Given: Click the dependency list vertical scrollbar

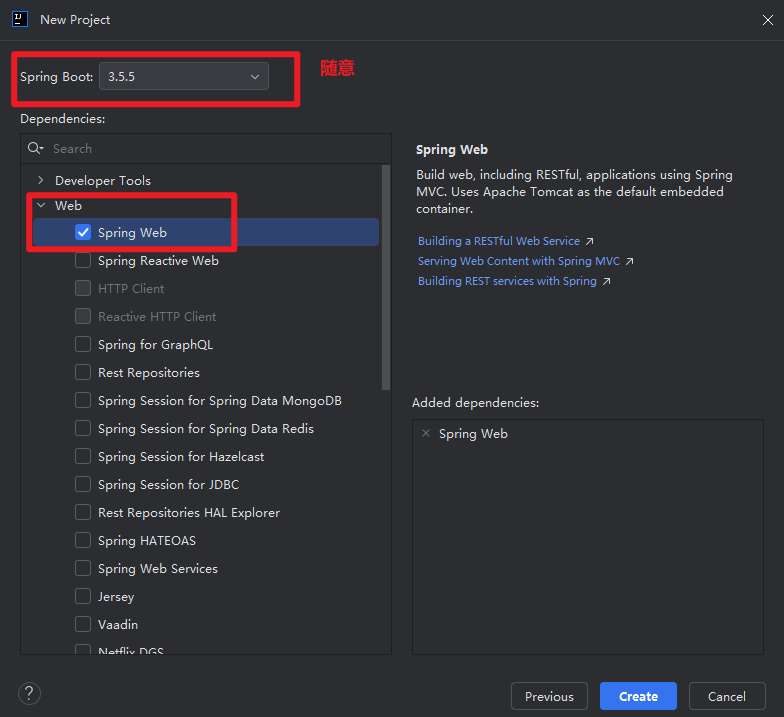Looking at the screenshot, I should 386,278.
